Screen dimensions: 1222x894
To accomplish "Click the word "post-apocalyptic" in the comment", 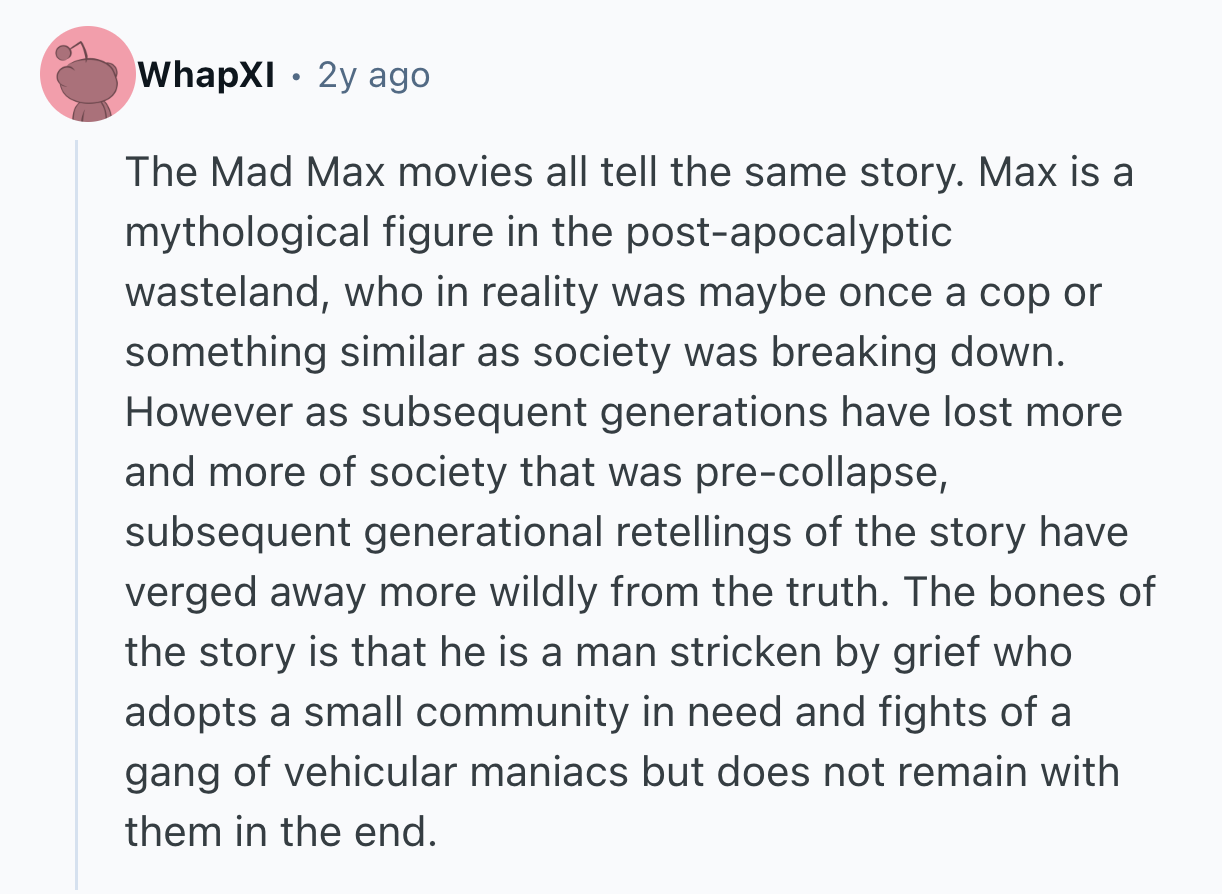I will [790, 233].
